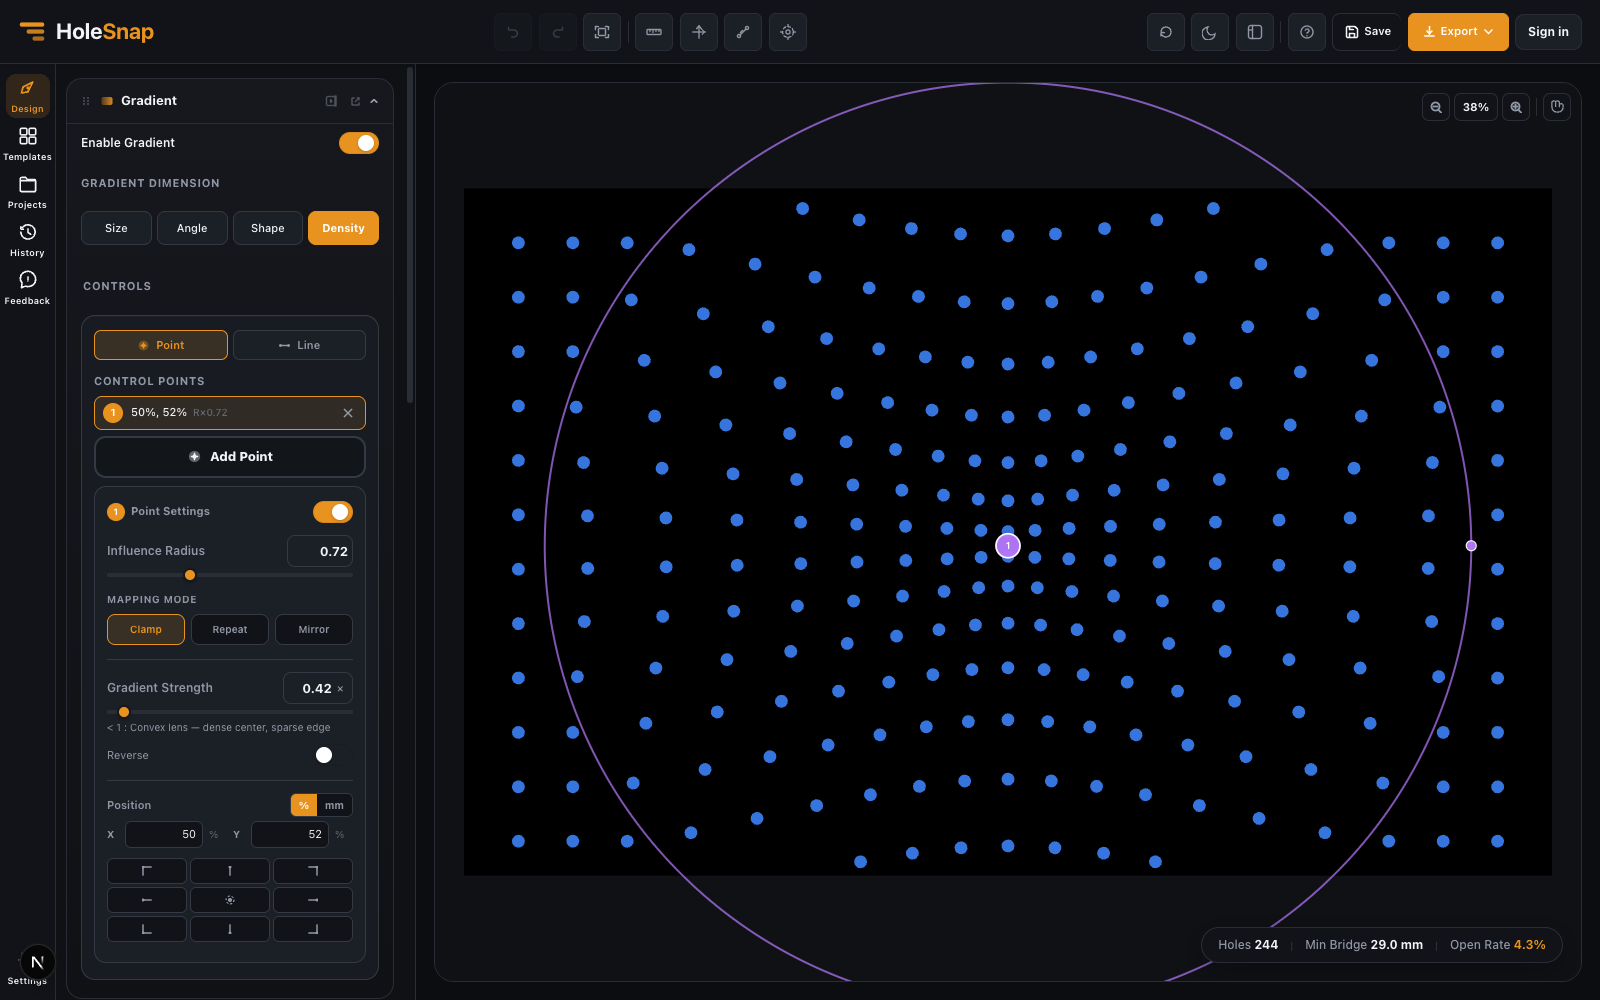
Task: Snap position to top-left corner
Action: 147,871
